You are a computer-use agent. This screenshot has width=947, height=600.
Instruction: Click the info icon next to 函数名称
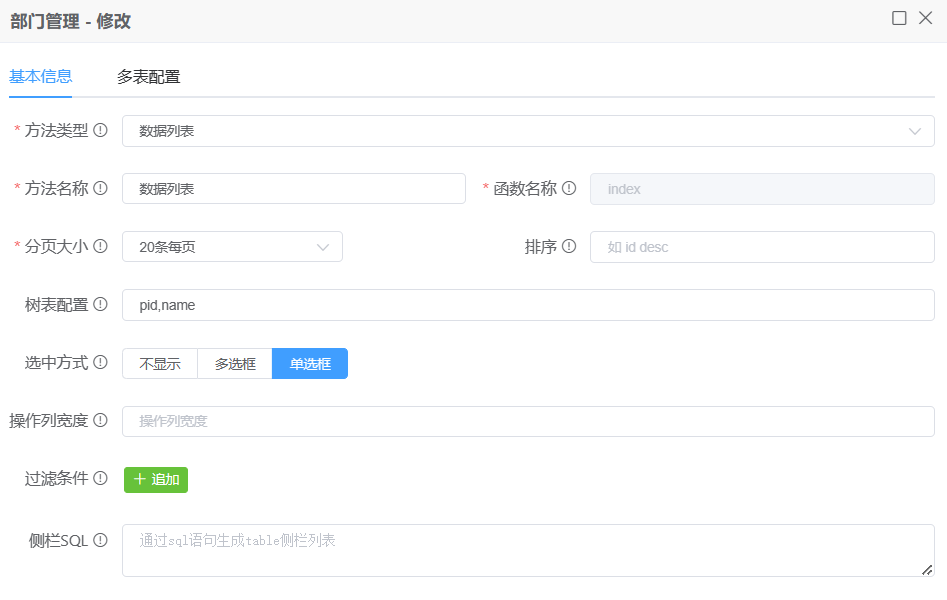[x=569, y=189]
